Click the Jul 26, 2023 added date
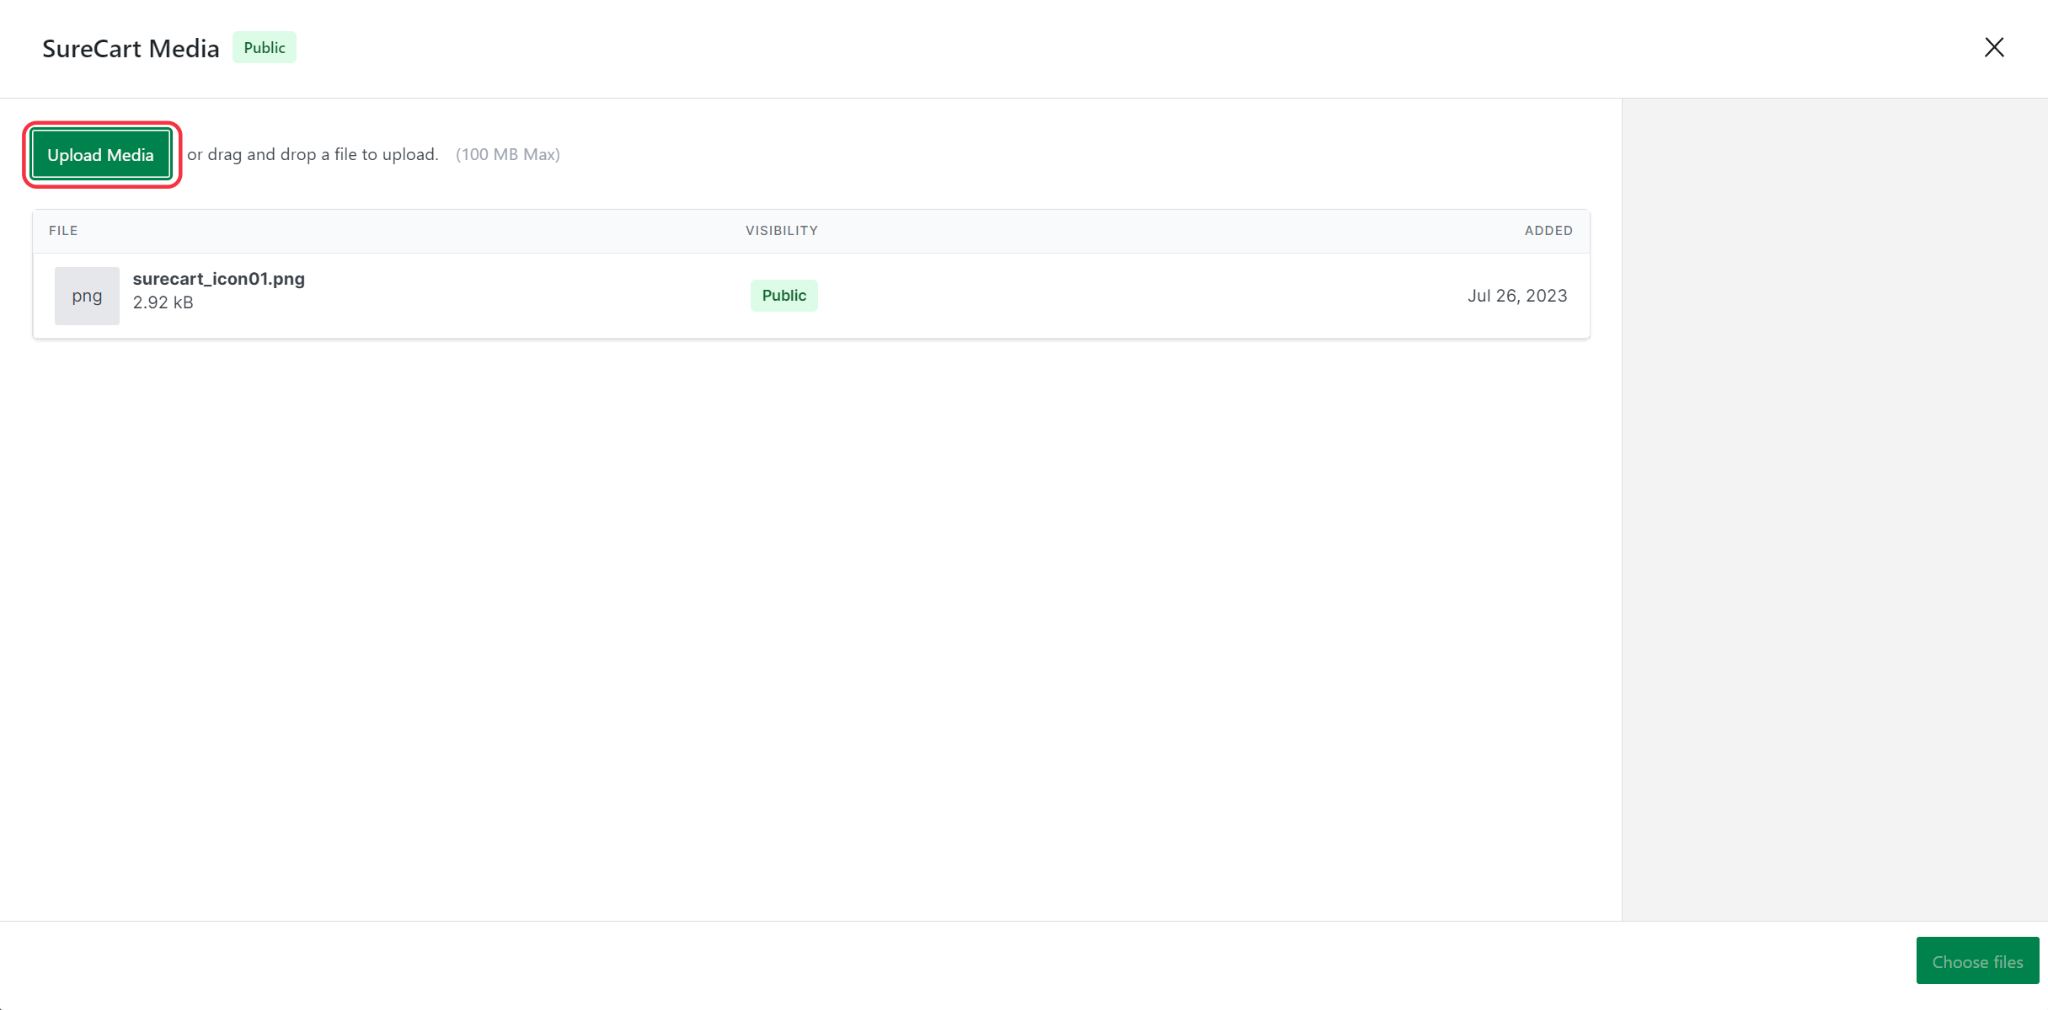 pyautogui.click(x=1517, y=296)
